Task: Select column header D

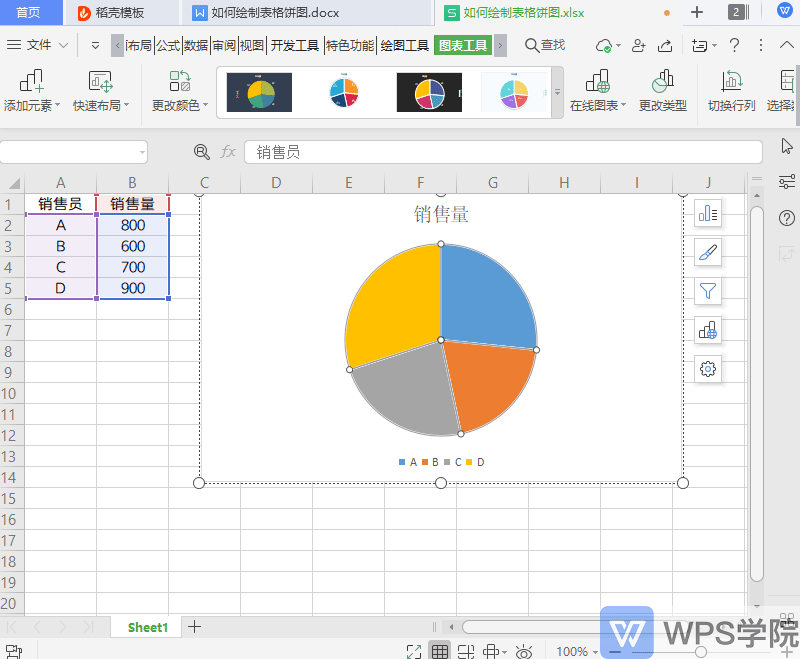Action: pyautogui.click(x=276, y=182)
